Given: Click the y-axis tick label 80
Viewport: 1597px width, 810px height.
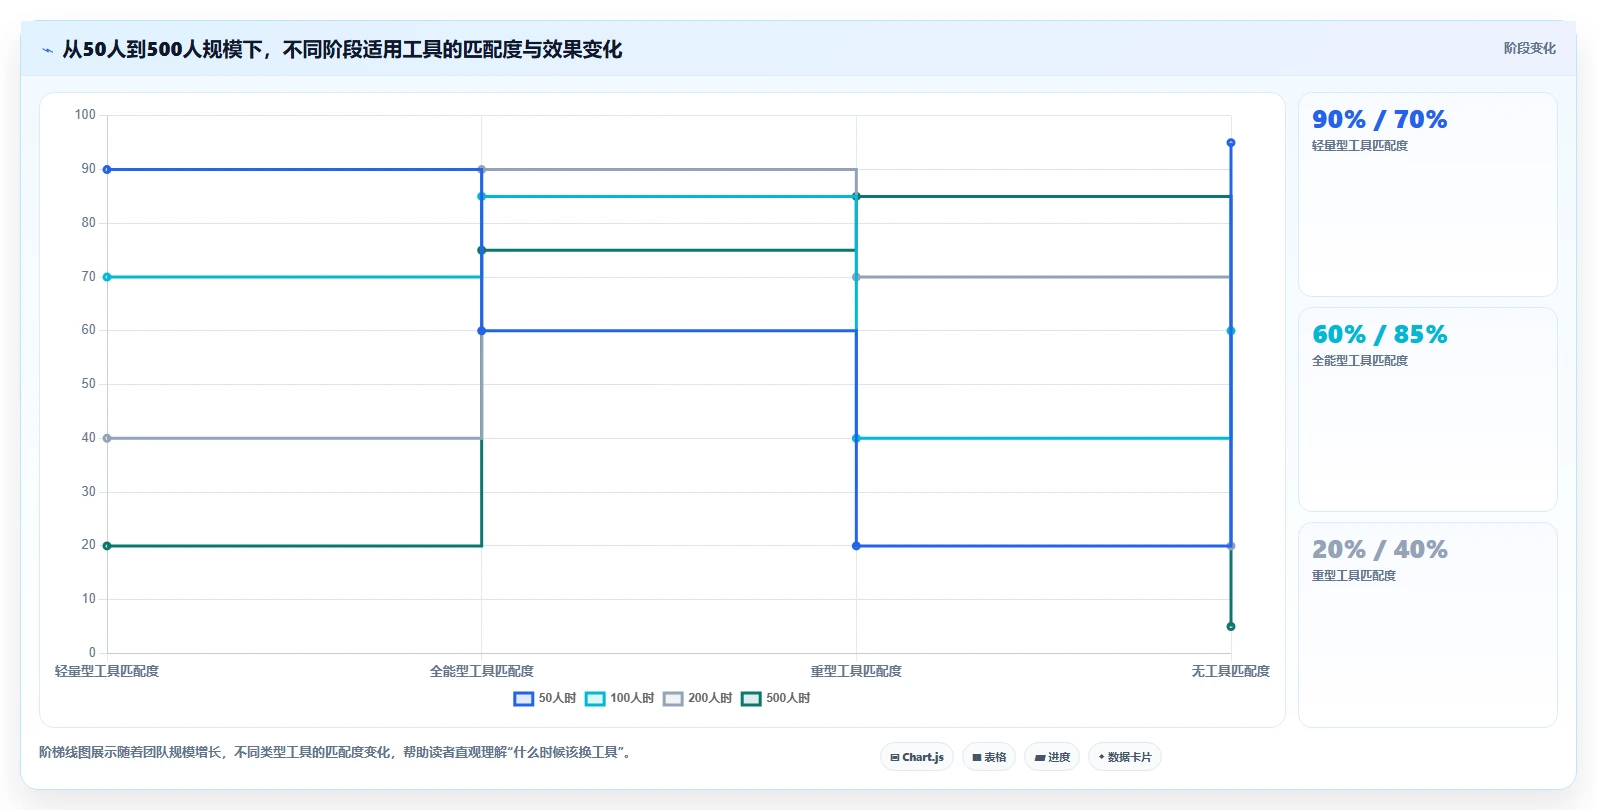Looking at the screenshot, I should pyautogui.click(x=89, y=223).
